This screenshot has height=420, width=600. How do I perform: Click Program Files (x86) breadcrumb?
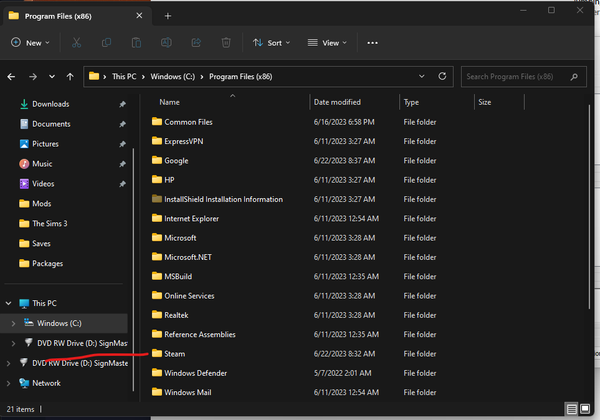241,77
